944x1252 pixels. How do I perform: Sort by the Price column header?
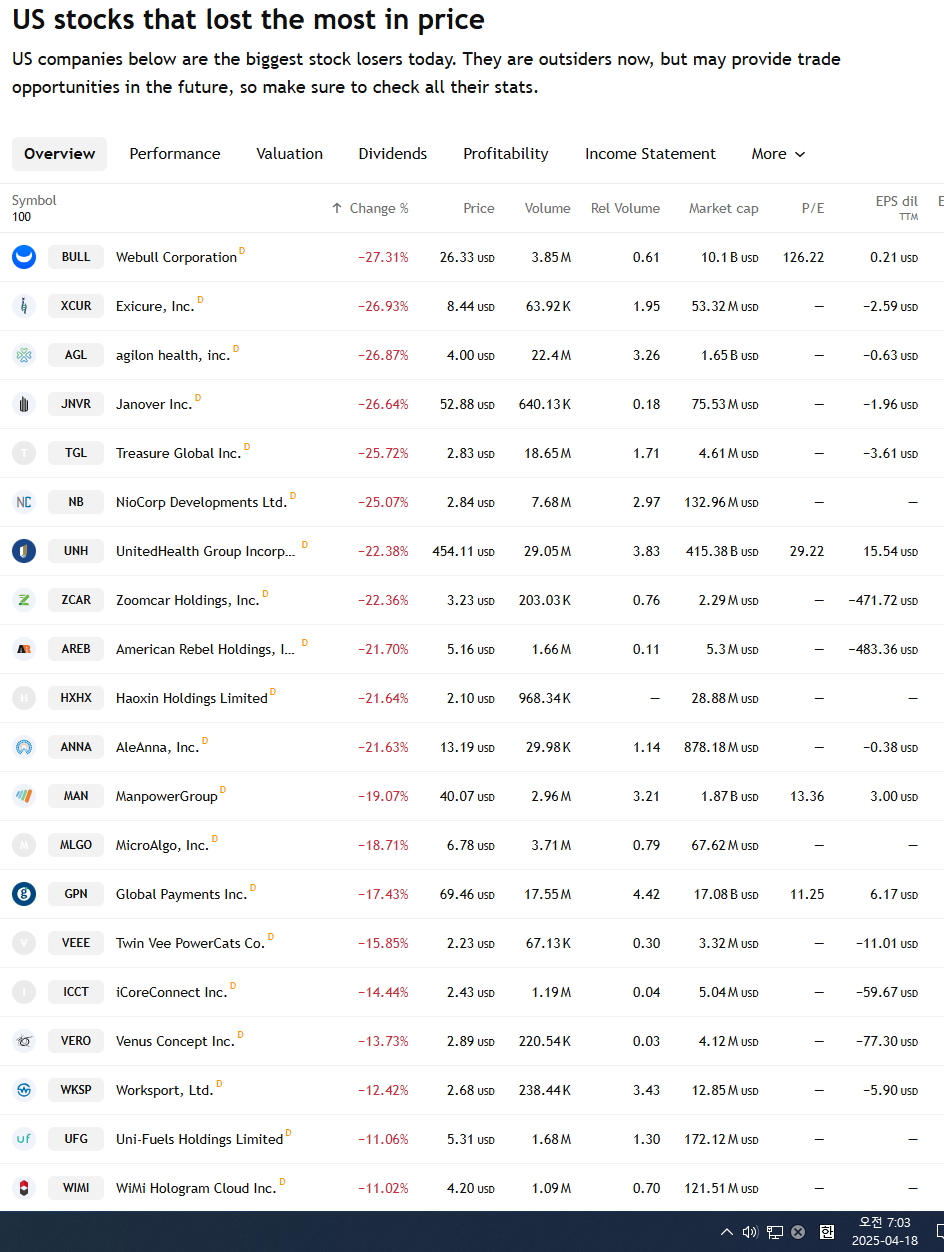point(479,208)
